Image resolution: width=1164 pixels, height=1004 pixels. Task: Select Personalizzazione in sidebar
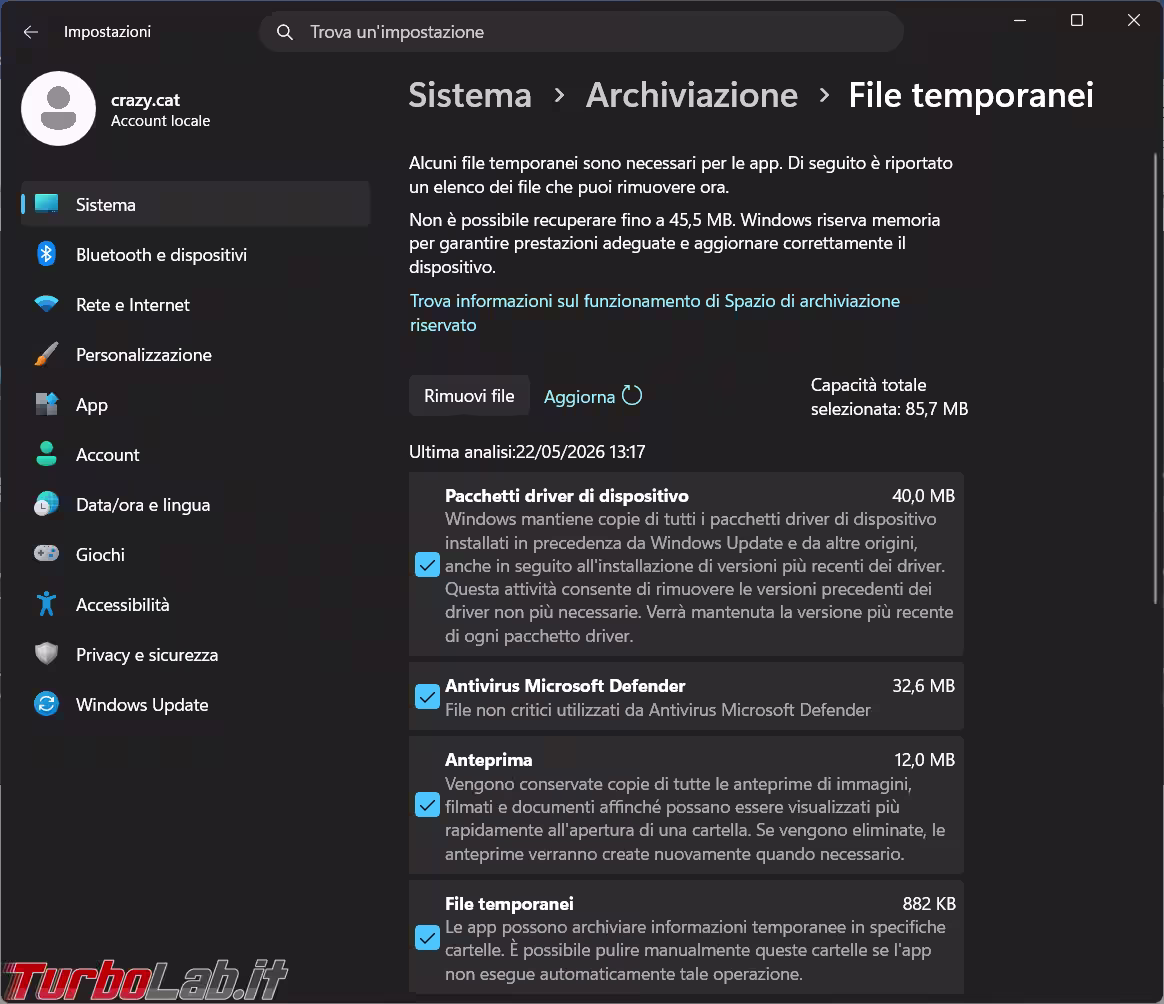[x=195, y=355]
